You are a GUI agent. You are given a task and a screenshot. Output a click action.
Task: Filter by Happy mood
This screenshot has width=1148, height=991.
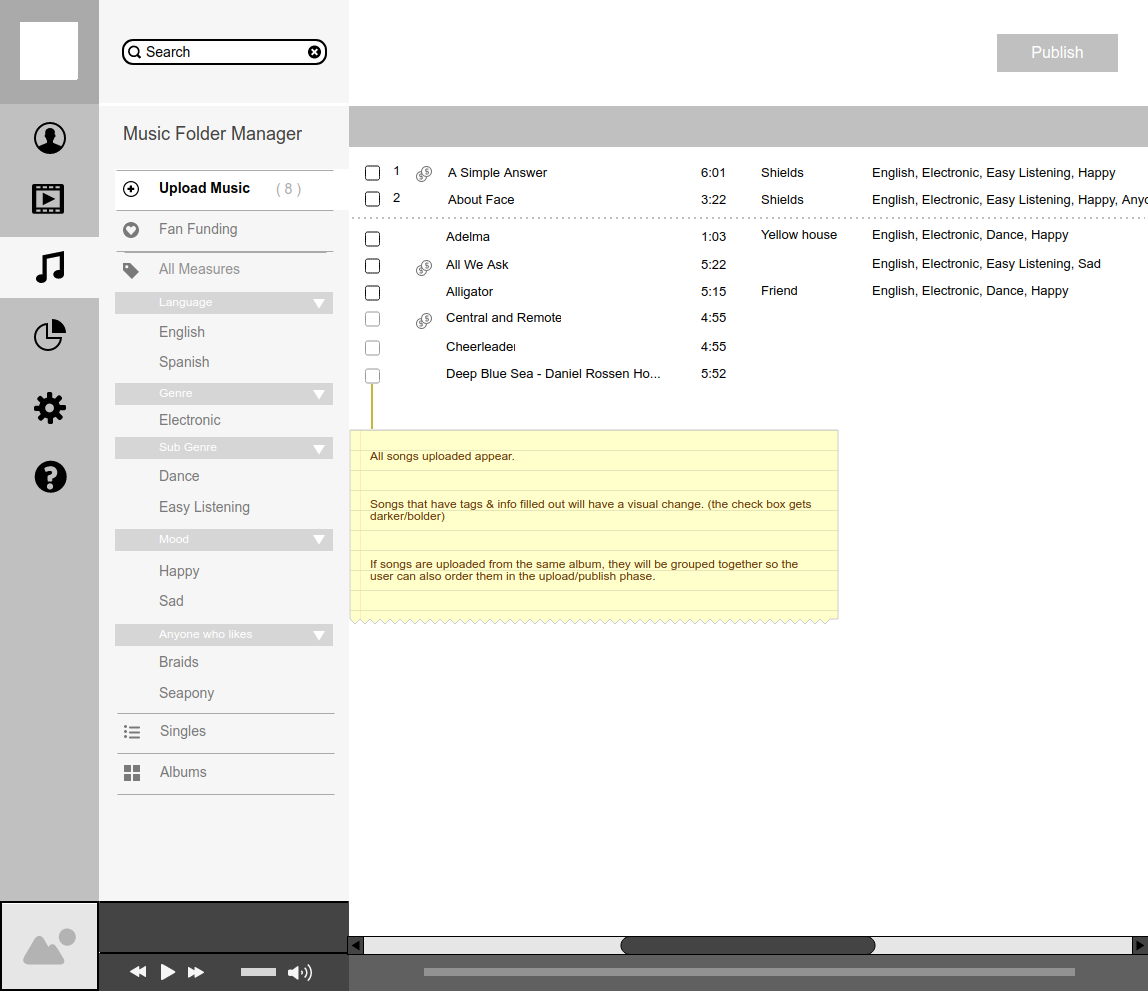click(179, 571)
